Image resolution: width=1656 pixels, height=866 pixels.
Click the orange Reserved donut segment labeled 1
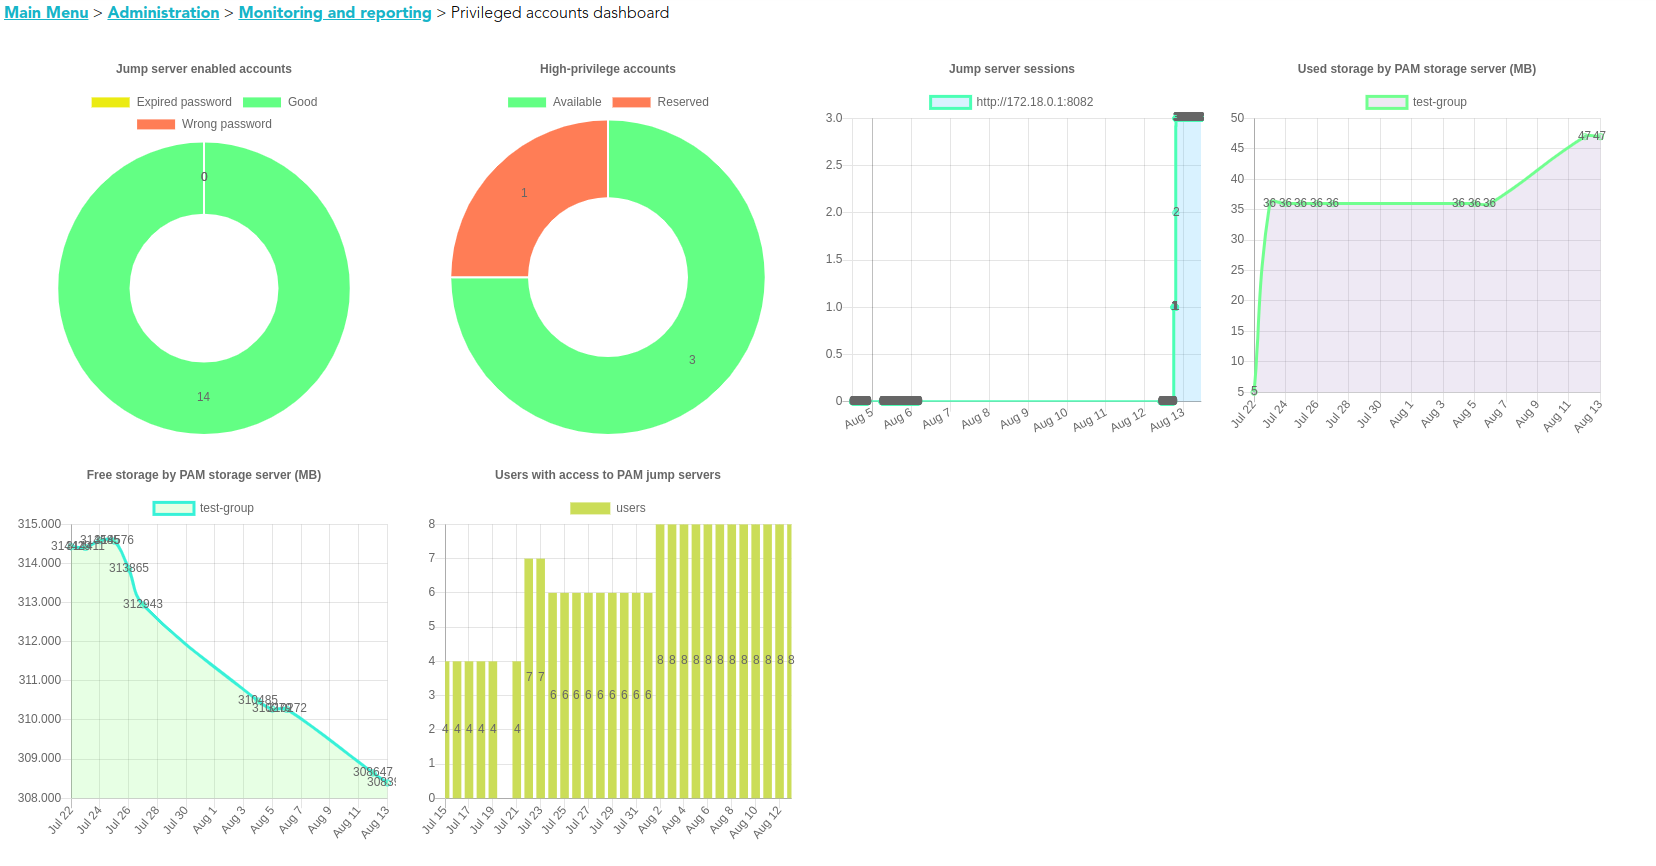tap(523, 193)
